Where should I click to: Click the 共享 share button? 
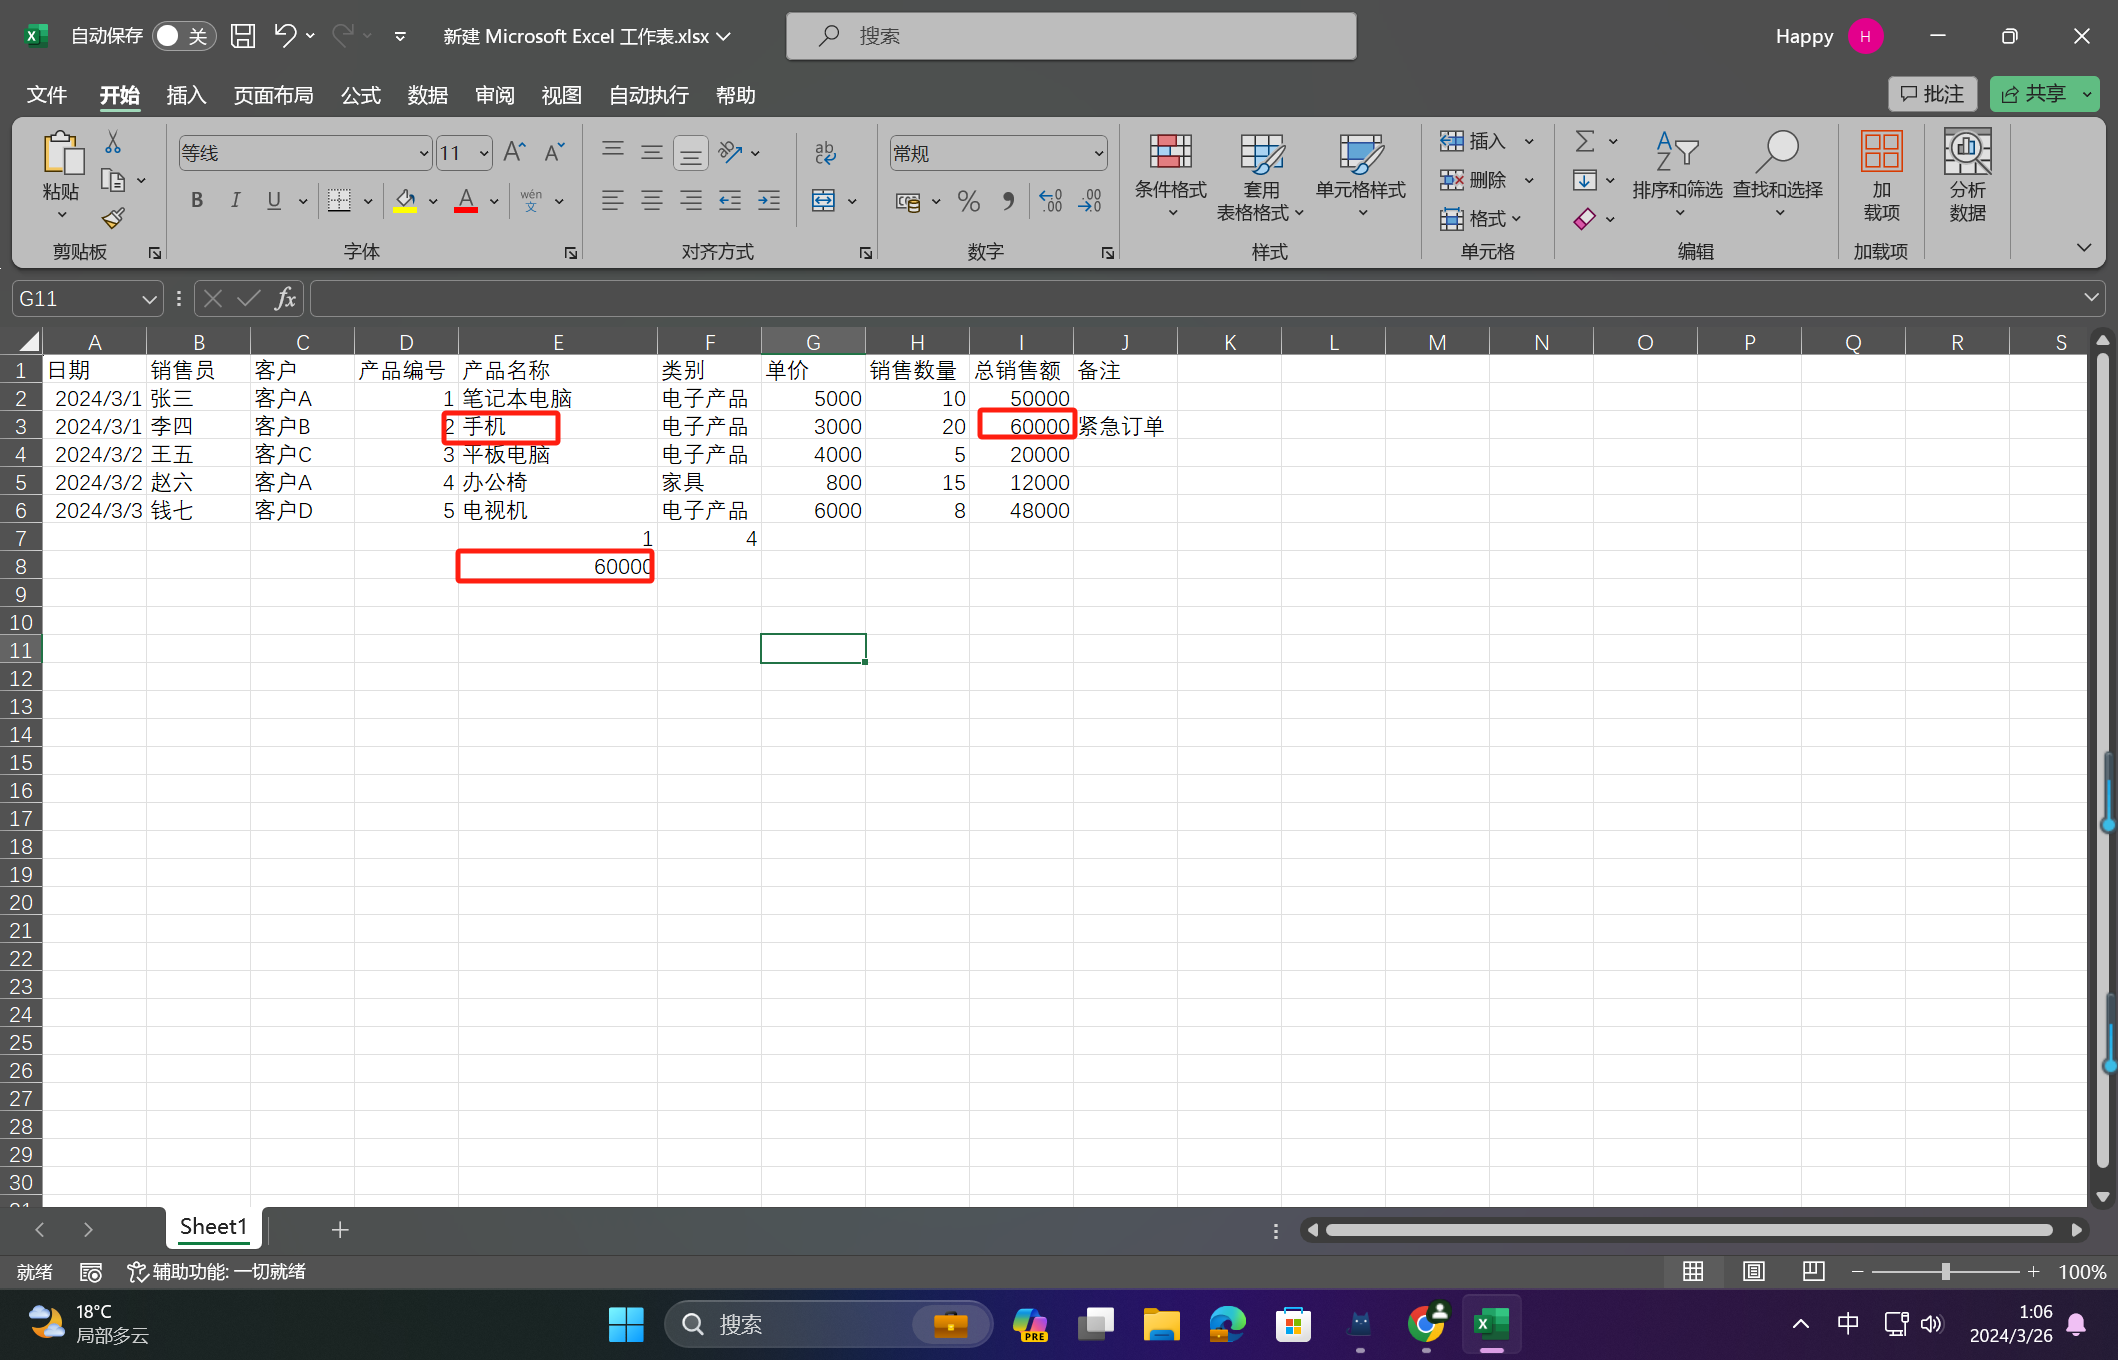[2034, 94]
